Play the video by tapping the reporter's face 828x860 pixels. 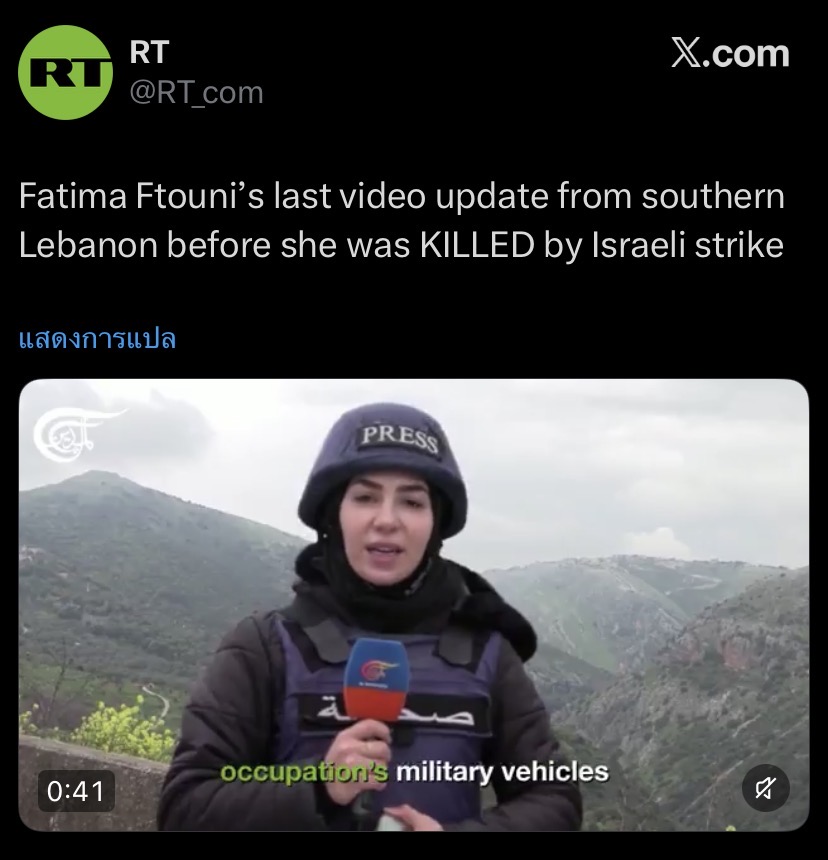click(385, 527)
